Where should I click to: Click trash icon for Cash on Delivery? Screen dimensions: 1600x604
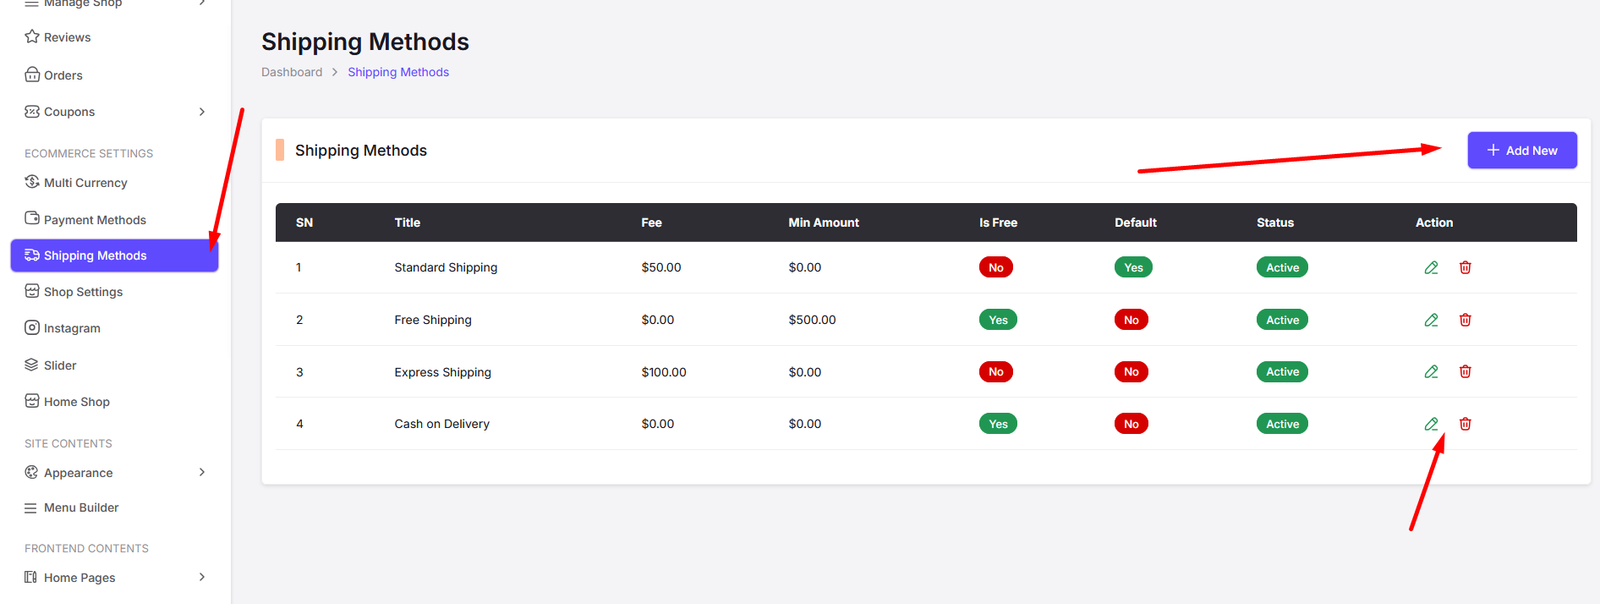click(1465, 424)
